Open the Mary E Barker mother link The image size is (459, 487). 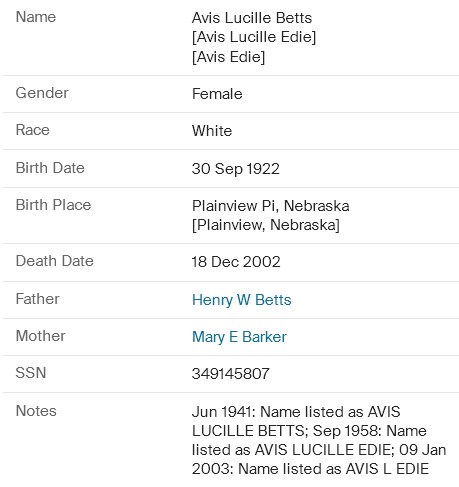(x=239, y=337)
